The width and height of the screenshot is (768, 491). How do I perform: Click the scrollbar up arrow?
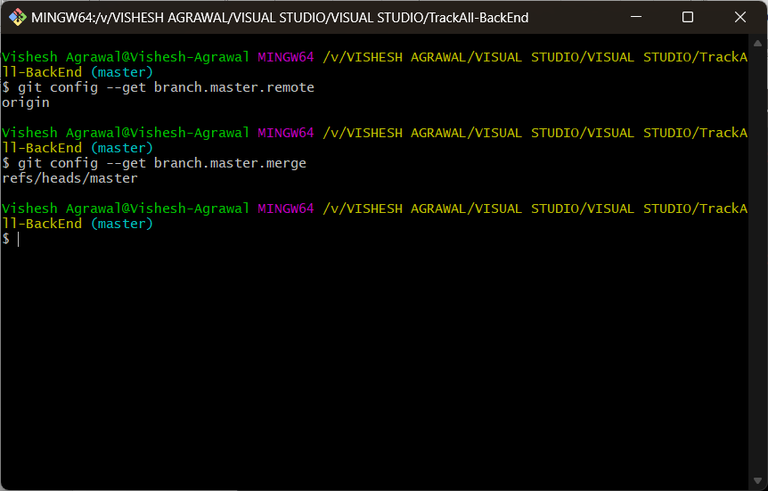pyautogui.click(x=758, y=43)
